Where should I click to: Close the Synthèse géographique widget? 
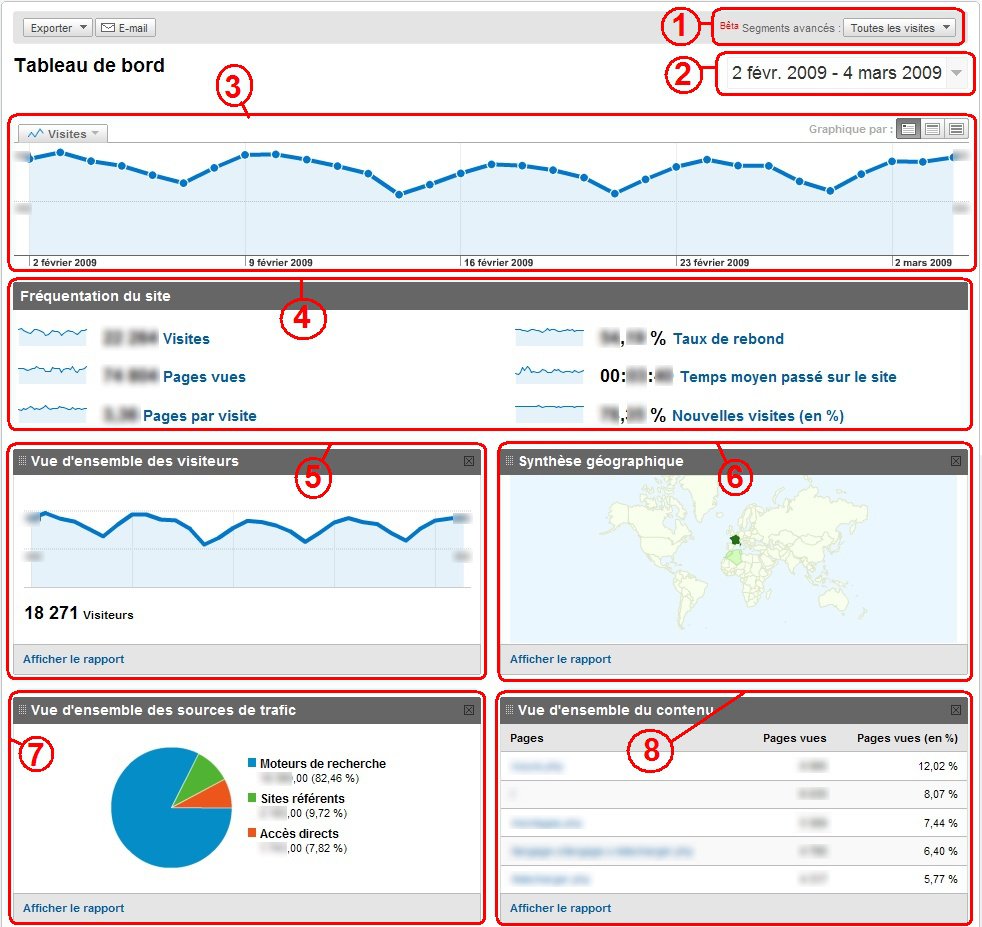coord(955,461)
